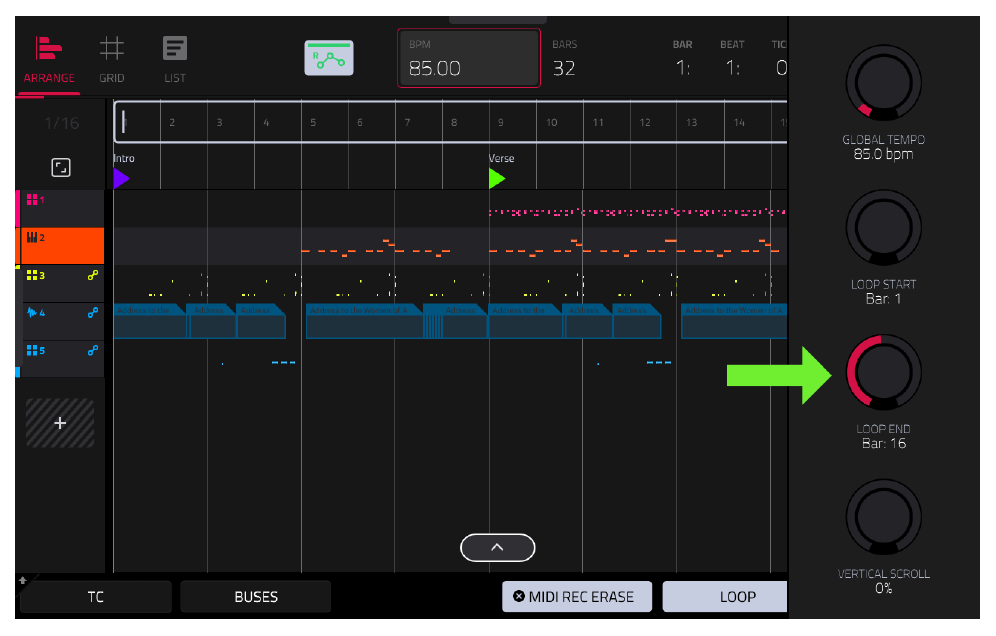This screenshot has width=996, height=636.
Task: Open the Buses button
Action: (x=256, y=597)
